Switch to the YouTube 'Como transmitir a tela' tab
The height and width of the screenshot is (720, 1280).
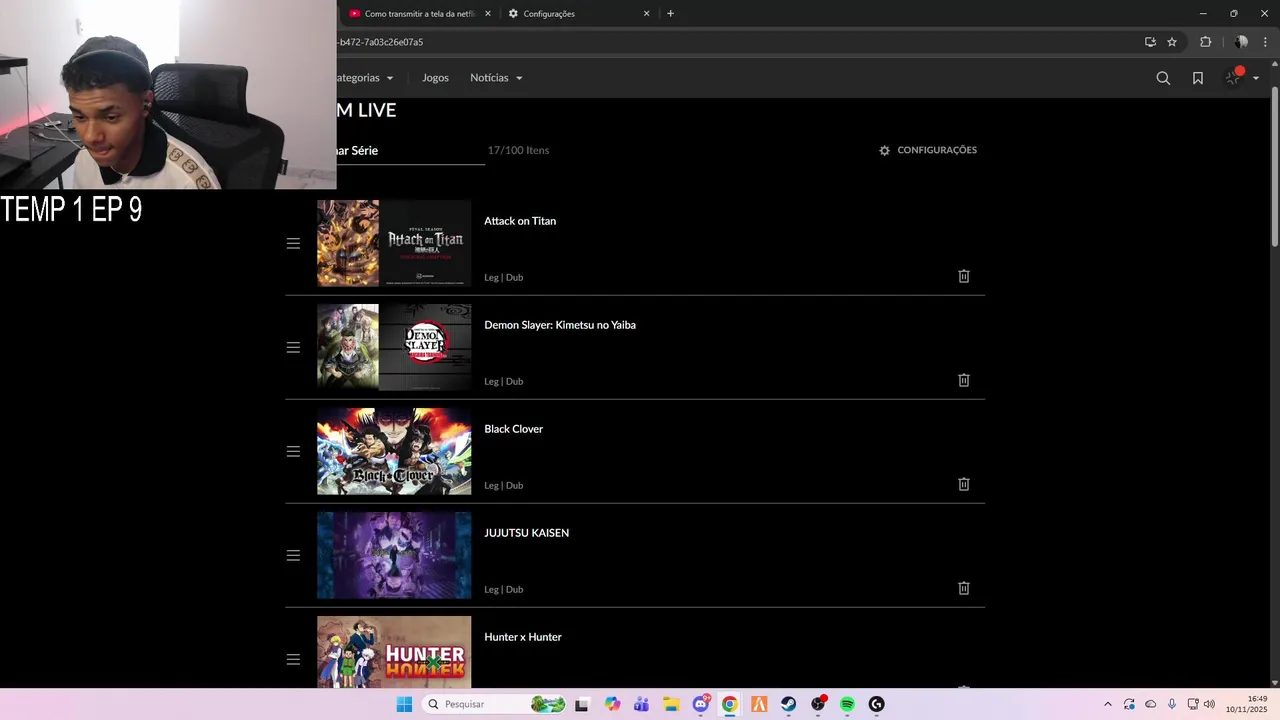(418, 14)
